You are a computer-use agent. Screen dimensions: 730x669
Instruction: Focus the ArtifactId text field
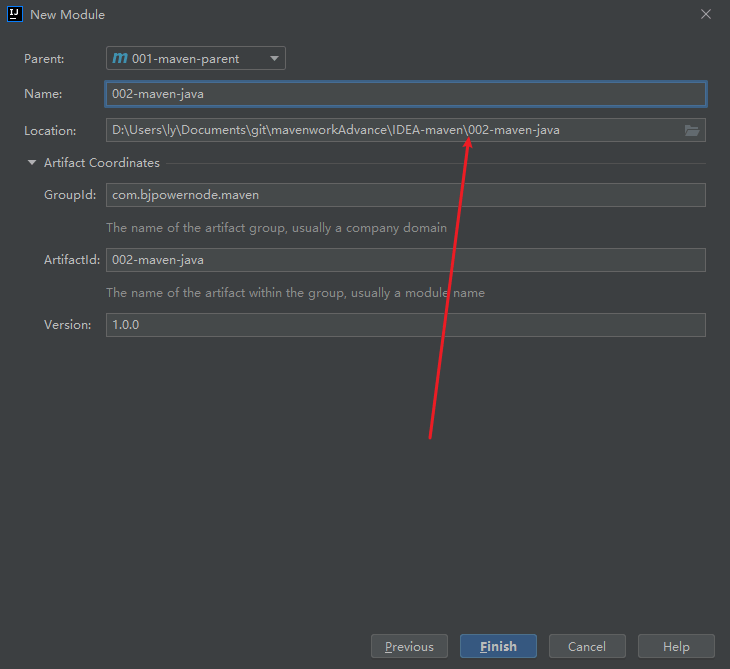[406, 260]
